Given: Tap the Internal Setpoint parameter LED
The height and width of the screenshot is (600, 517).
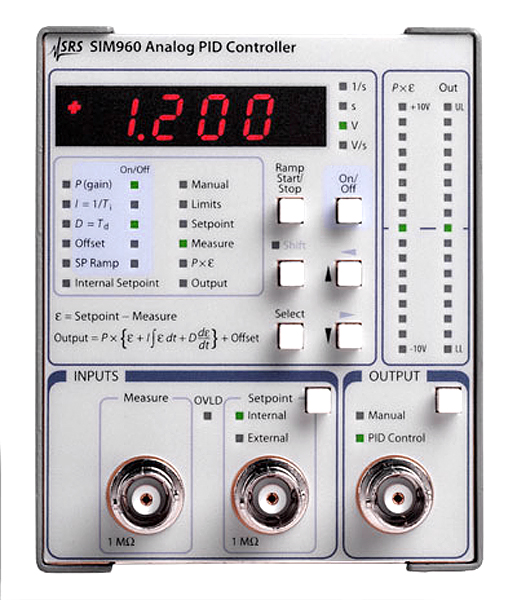Looking at the screenshot, I should pyautogui.click(x=66, y=283).
